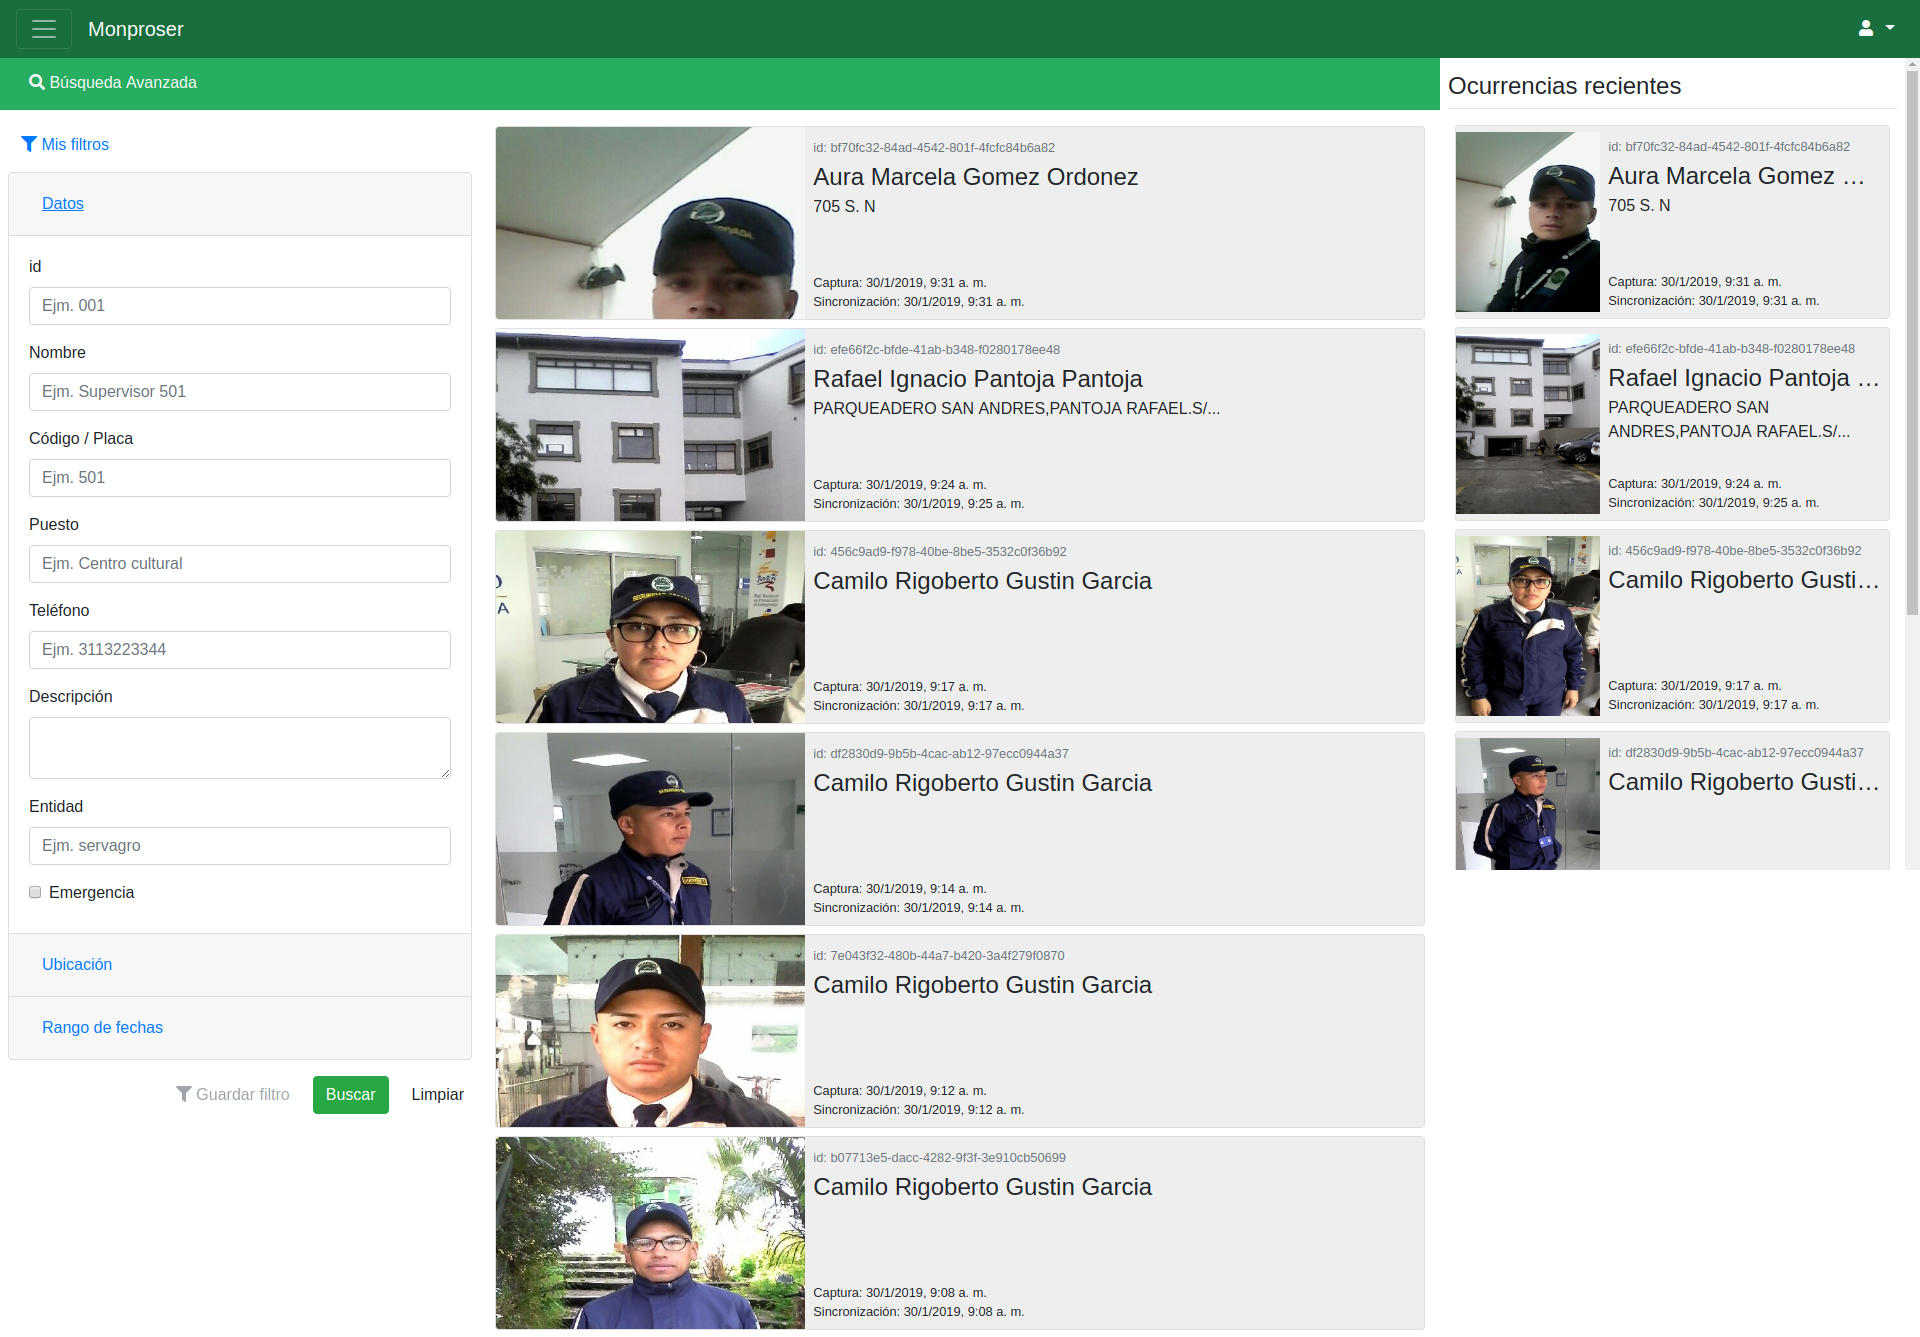Expand the Ubicación filter section

(77, 964)
